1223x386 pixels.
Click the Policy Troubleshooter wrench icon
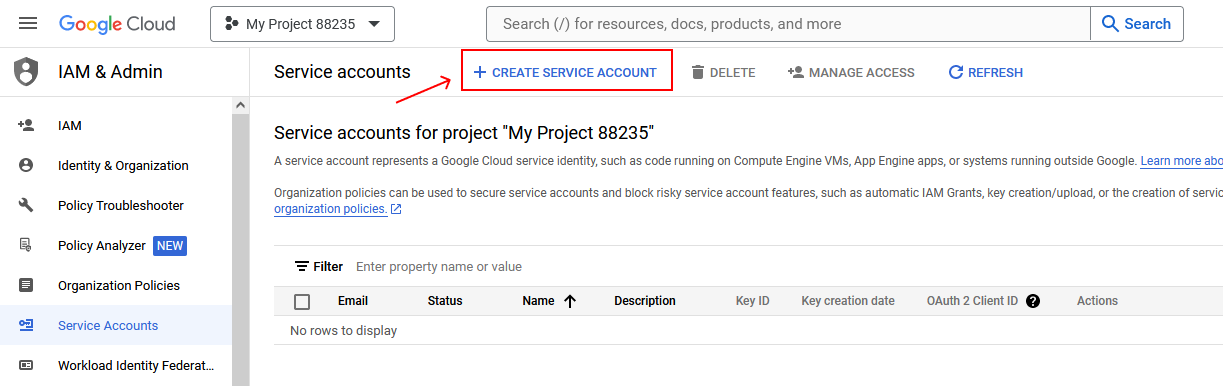[26, 206]
